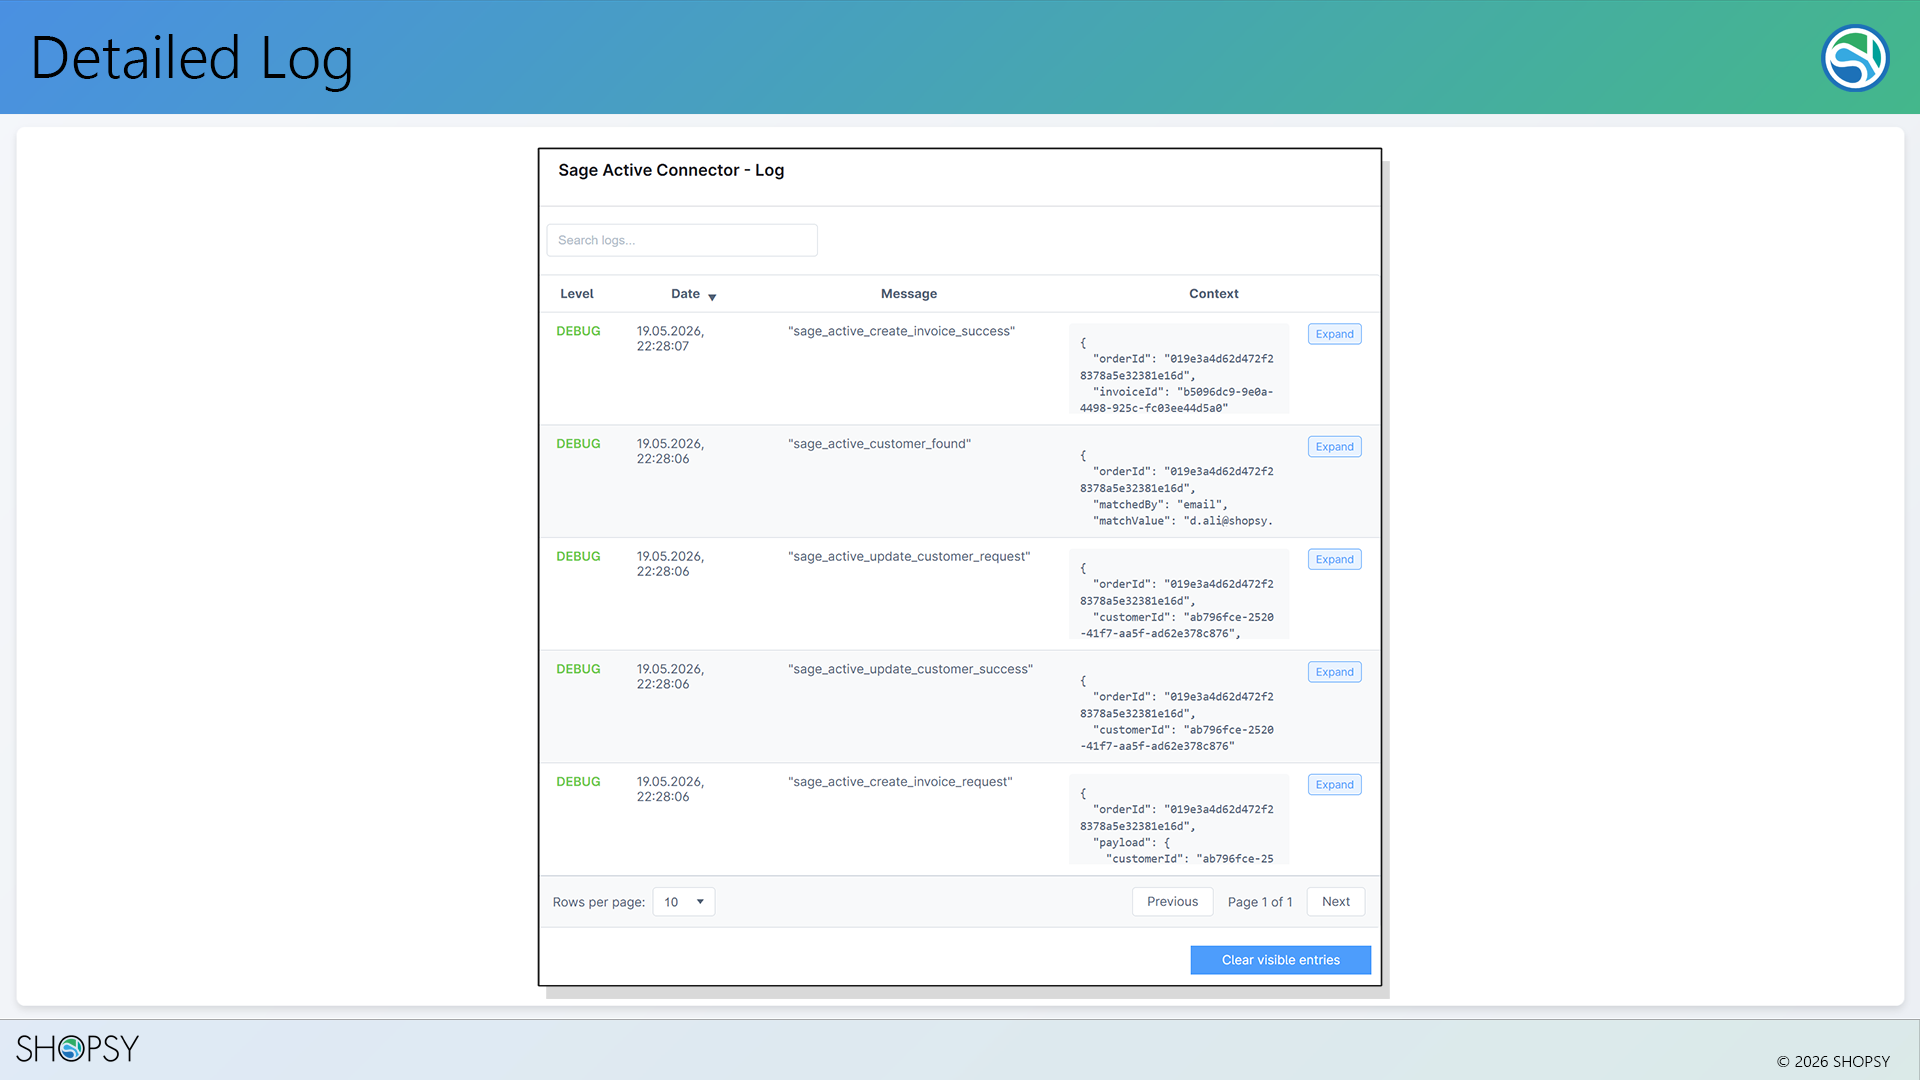Sort by the Level column header
This screenshot has width=1920, height=1080.
[x=577, y=294]
